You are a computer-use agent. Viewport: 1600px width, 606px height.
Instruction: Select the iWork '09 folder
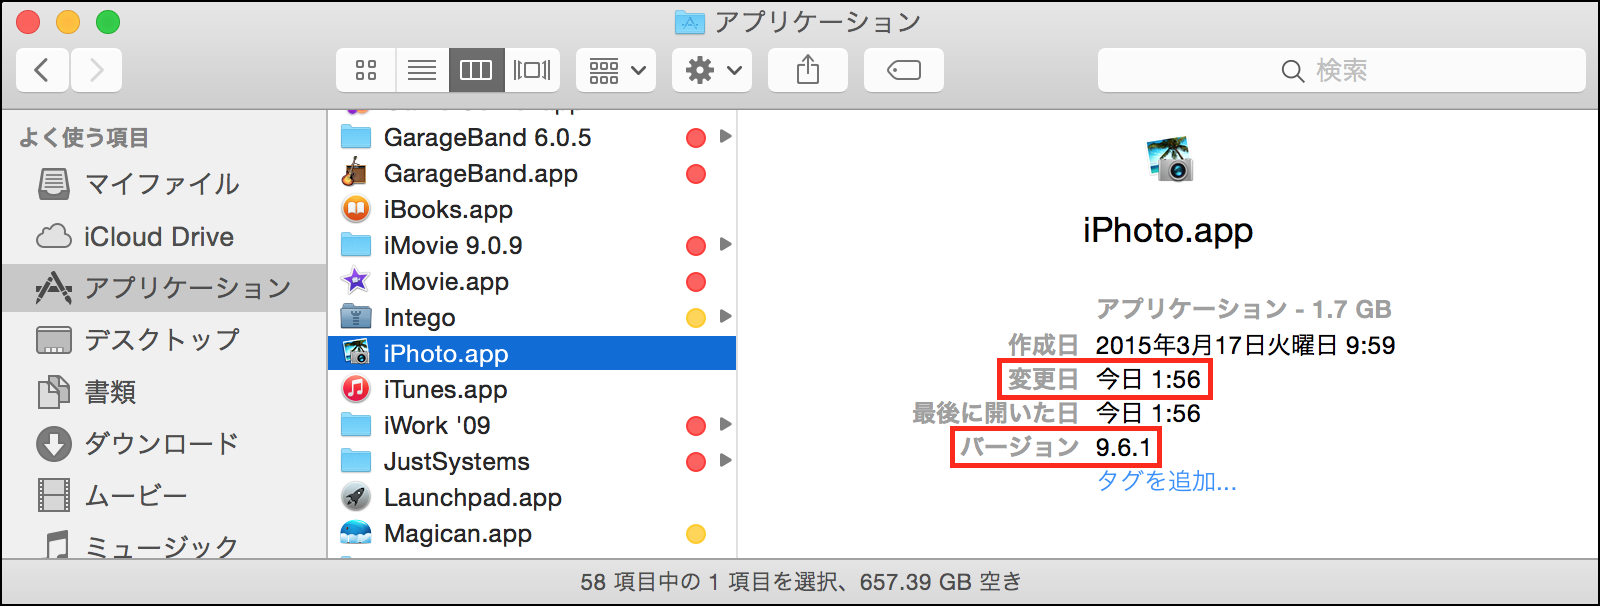click(x=532, y=425)
